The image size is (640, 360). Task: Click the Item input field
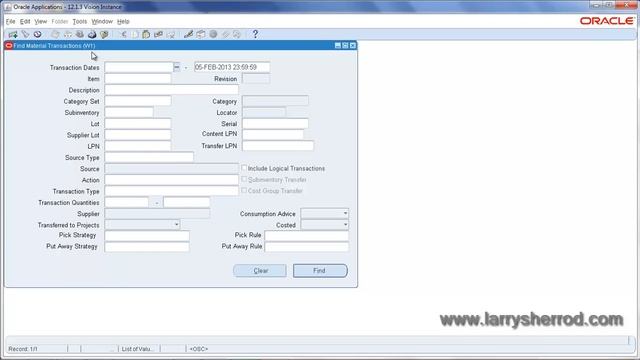138,78
